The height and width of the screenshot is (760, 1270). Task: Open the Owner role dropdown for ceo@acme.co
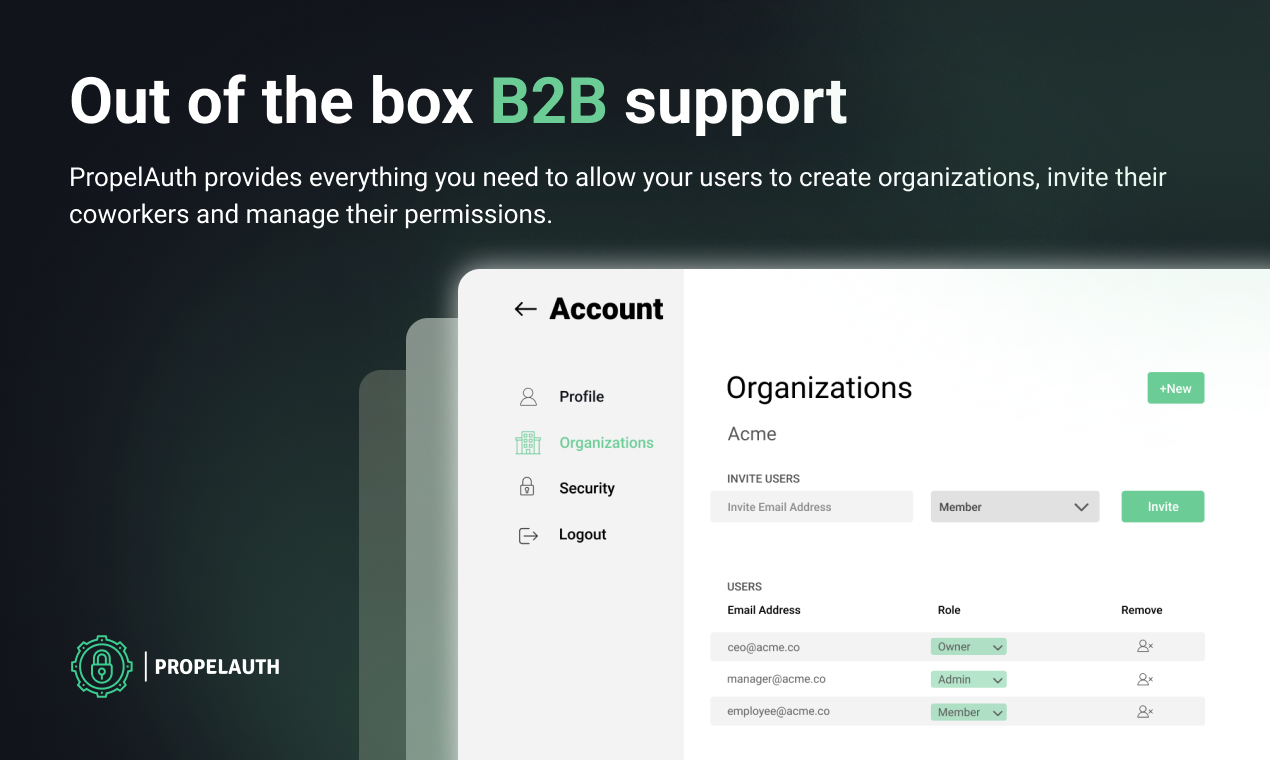[968, 647]
